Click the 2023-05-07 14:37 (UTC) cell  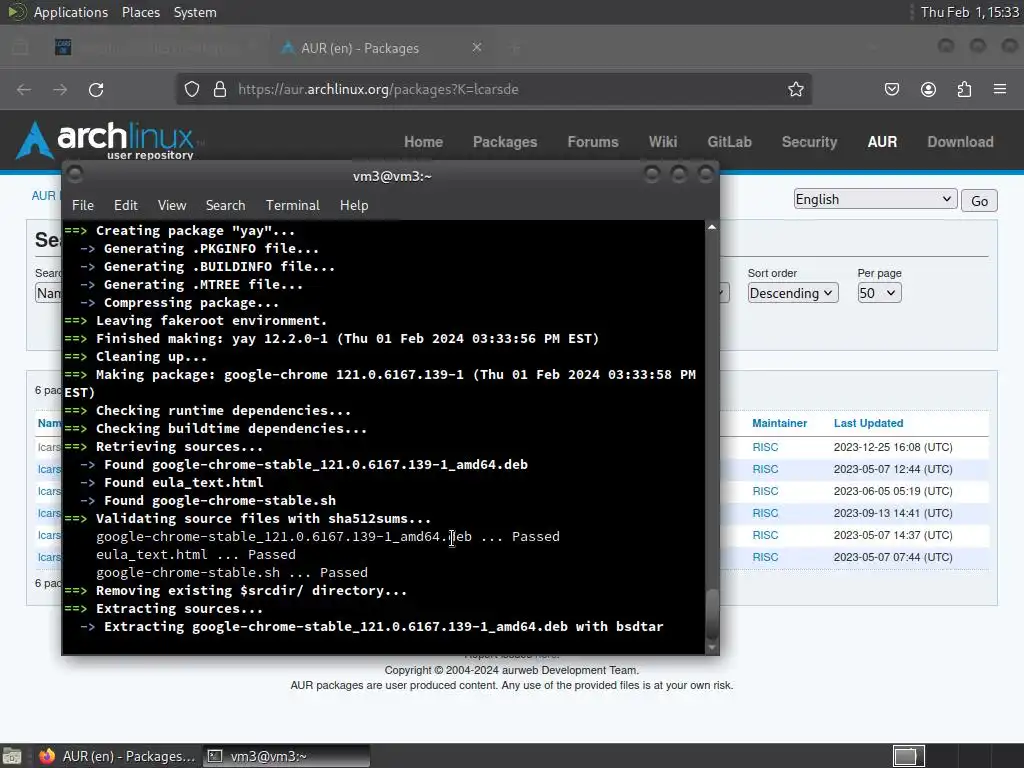click(x=893, y=535)
